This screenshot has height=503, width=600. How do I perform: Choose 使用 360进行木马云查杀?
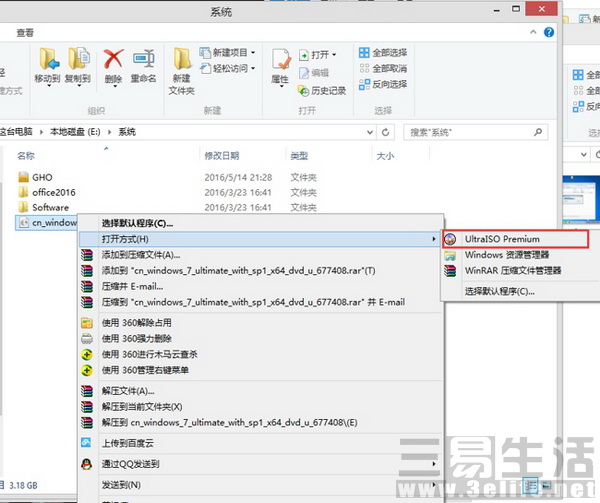click(x=260, y=354)
